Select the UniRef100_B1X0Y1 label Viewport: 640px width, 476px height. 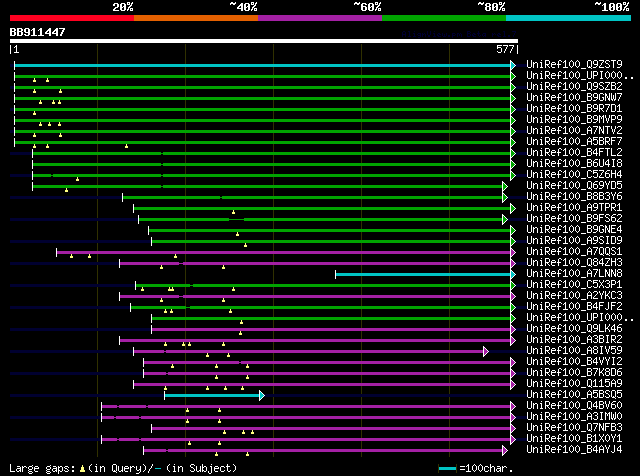[574, 439]
